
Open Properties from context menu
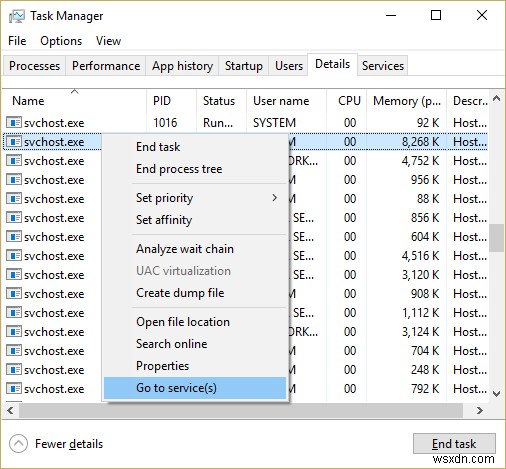tap(195, 366)
